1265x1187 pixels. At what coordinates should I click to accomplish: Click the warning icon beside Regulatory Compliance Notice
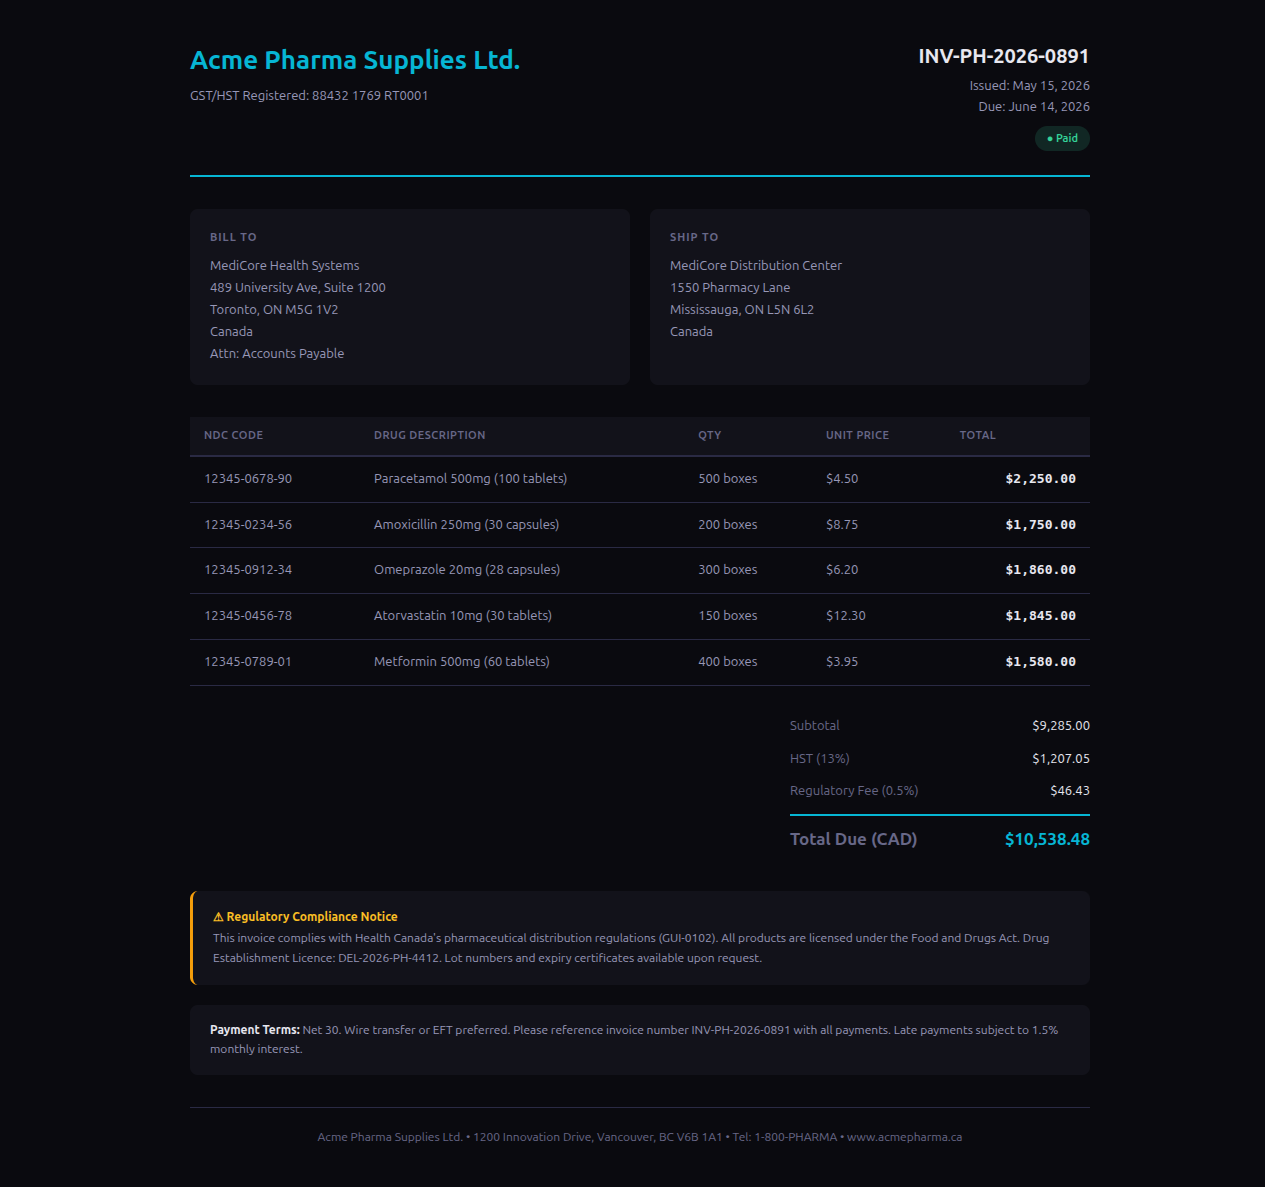coord(218,917)
